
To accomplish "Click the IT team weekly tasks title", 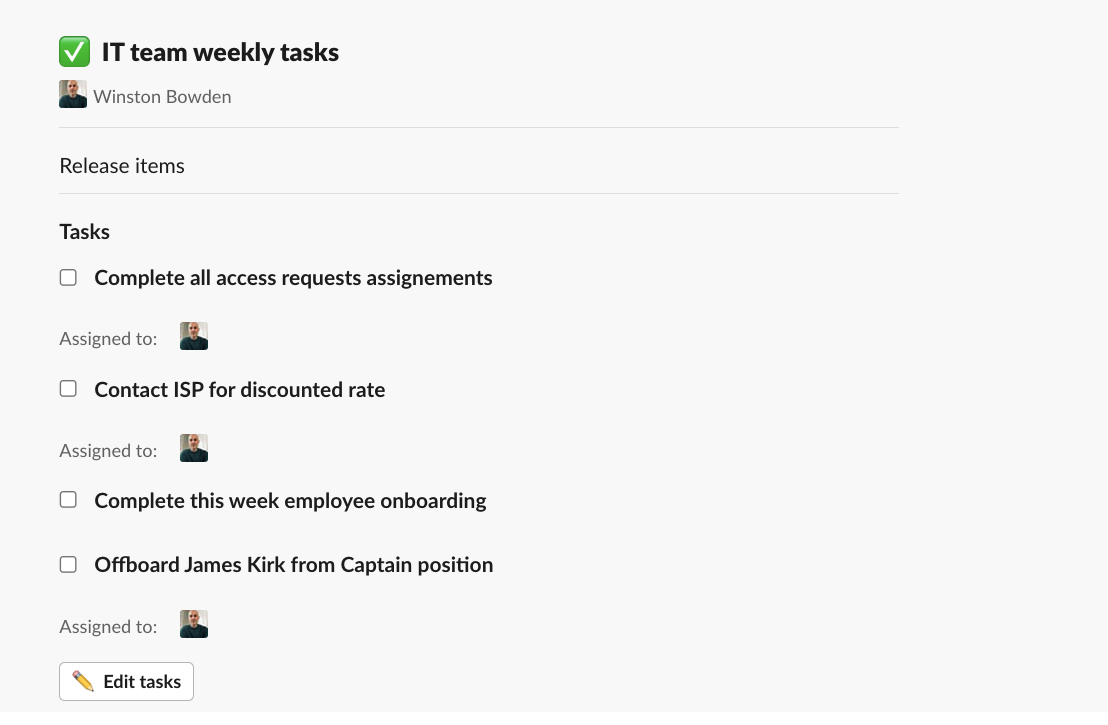I will click(x=220, y=52).
